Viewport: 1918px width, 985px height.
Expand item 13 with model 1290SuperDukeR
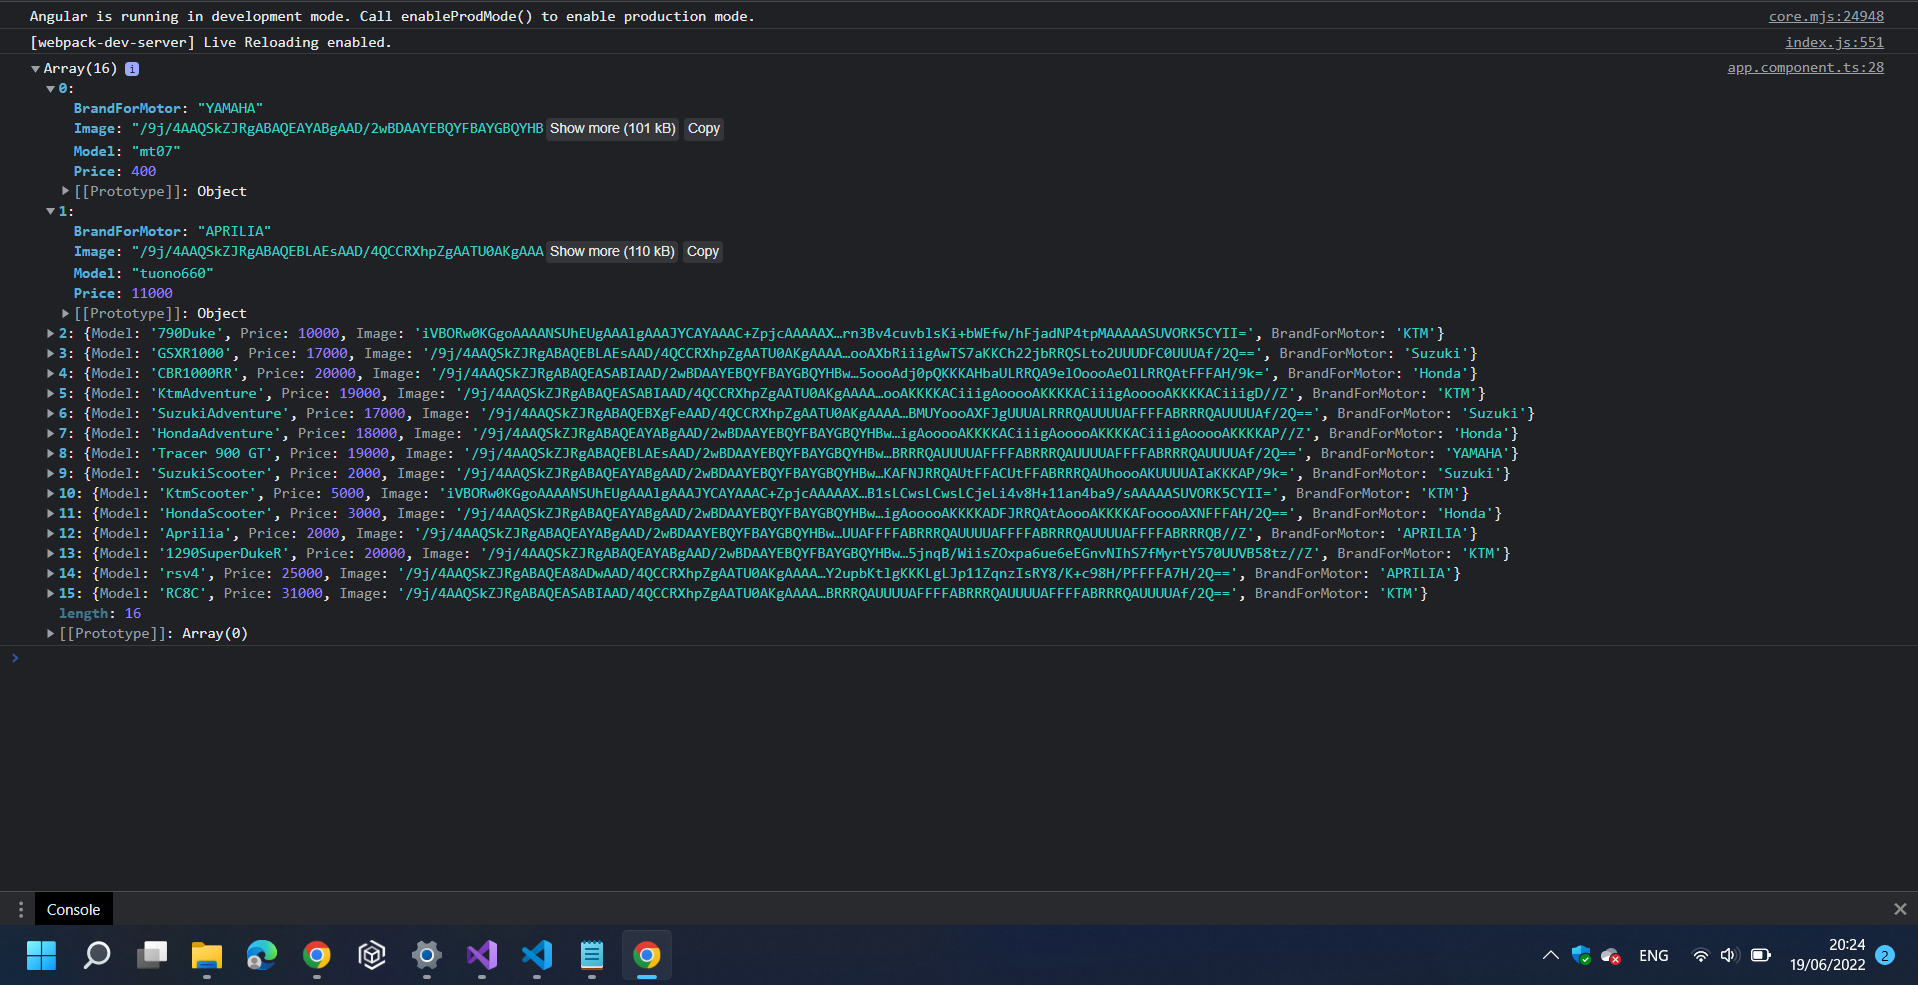(x=50, y=553)
